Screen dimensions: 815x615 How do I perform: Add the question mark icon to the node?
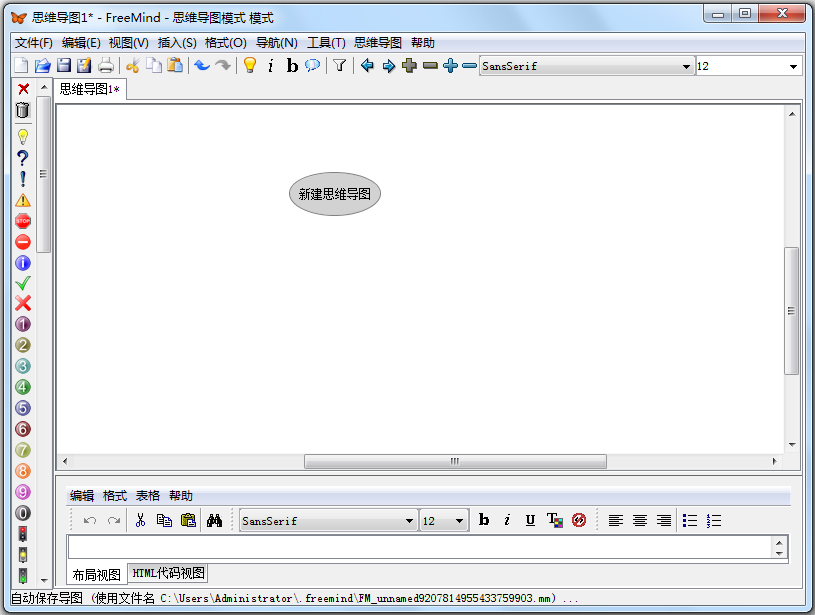(x=23, y=158)
